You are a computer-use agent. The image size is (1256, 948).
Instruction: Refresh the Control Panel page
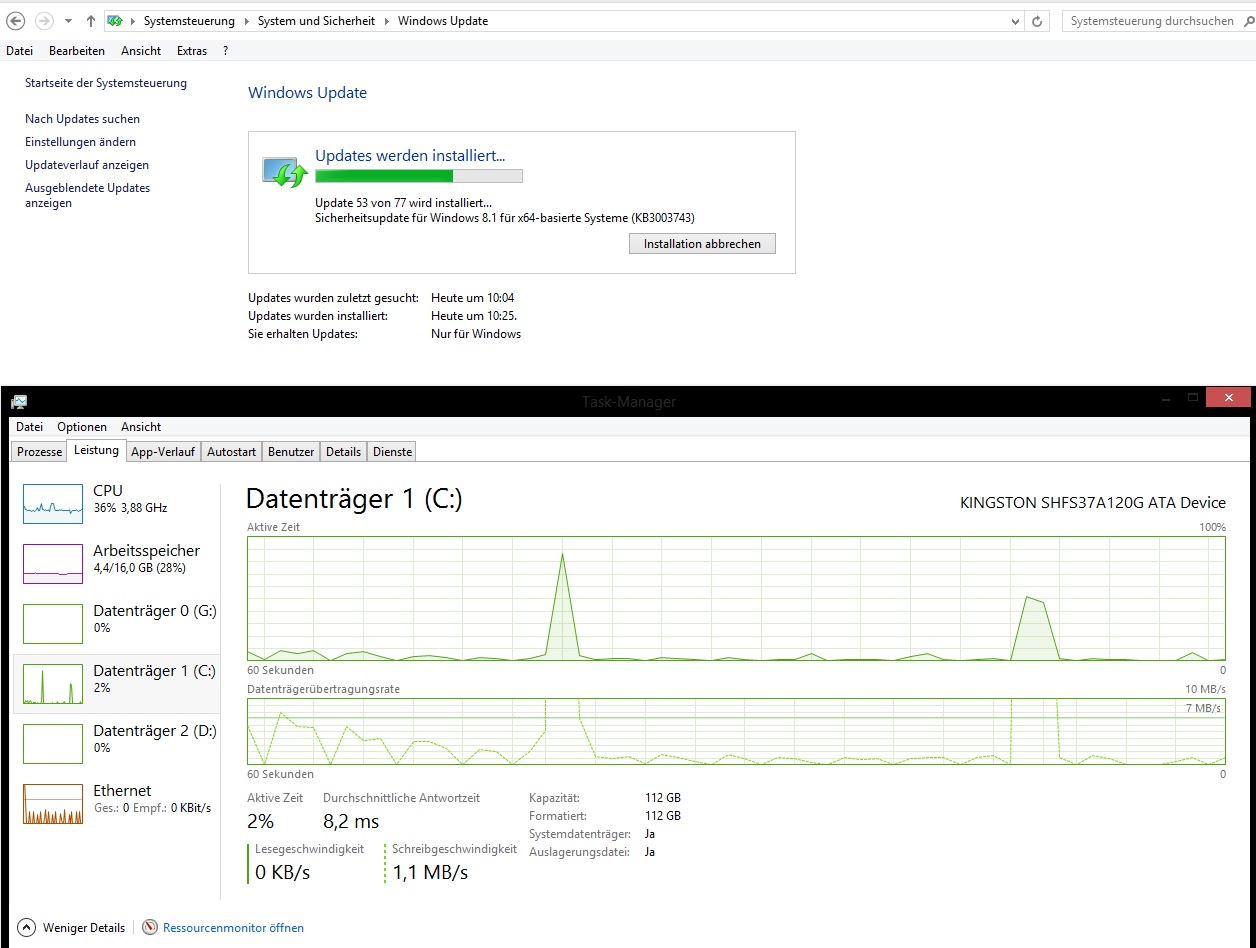coord(1039,21)
